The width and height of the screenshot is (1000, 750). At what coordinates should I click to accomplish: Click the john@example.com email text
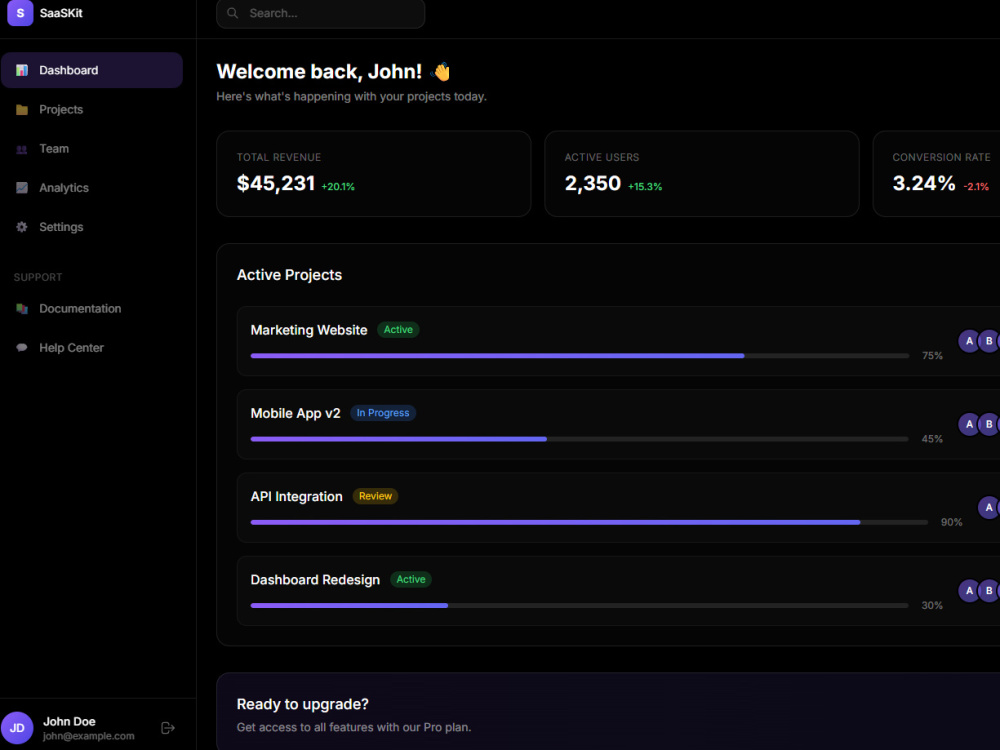tap(89, 736)
